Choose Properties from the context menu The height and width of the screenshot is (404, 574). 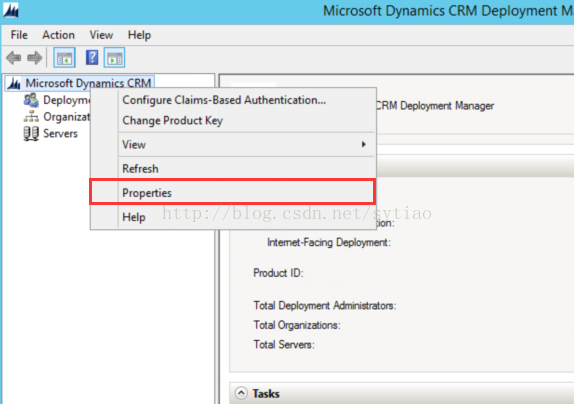tap(233, 193)
